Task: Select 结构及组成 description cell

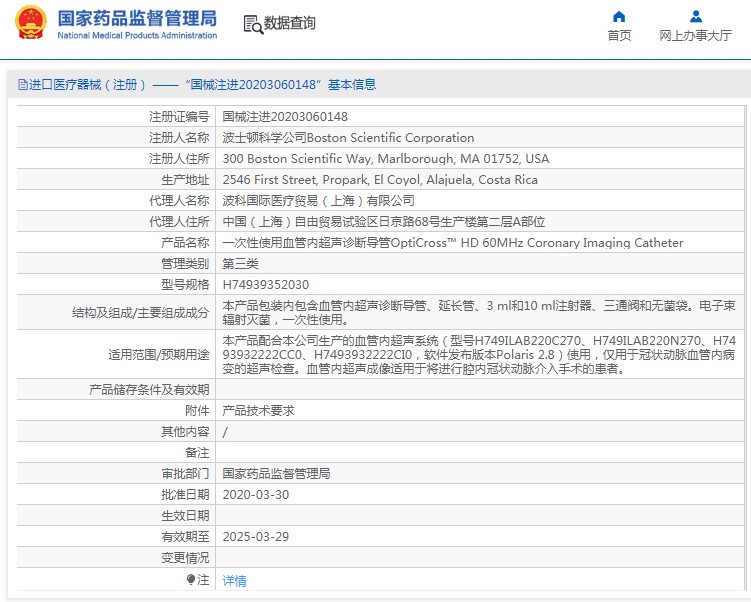Action: [479, 312]
